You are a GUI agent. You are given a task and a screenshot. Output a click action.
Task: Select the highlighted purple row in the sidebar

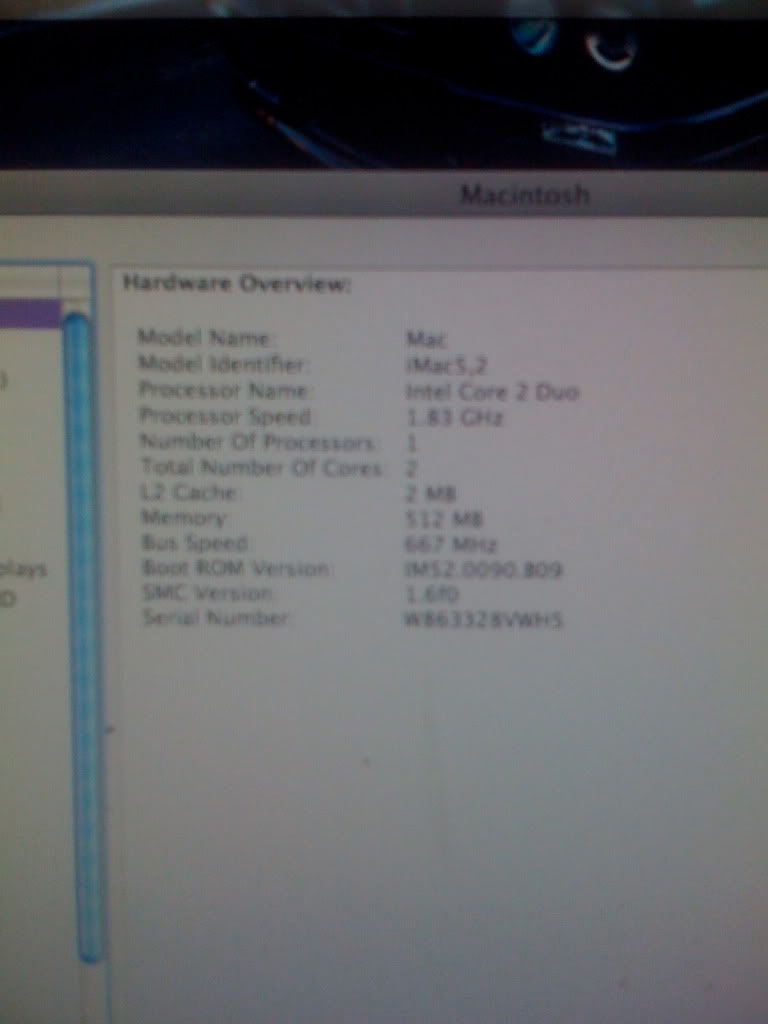(28, 313)
